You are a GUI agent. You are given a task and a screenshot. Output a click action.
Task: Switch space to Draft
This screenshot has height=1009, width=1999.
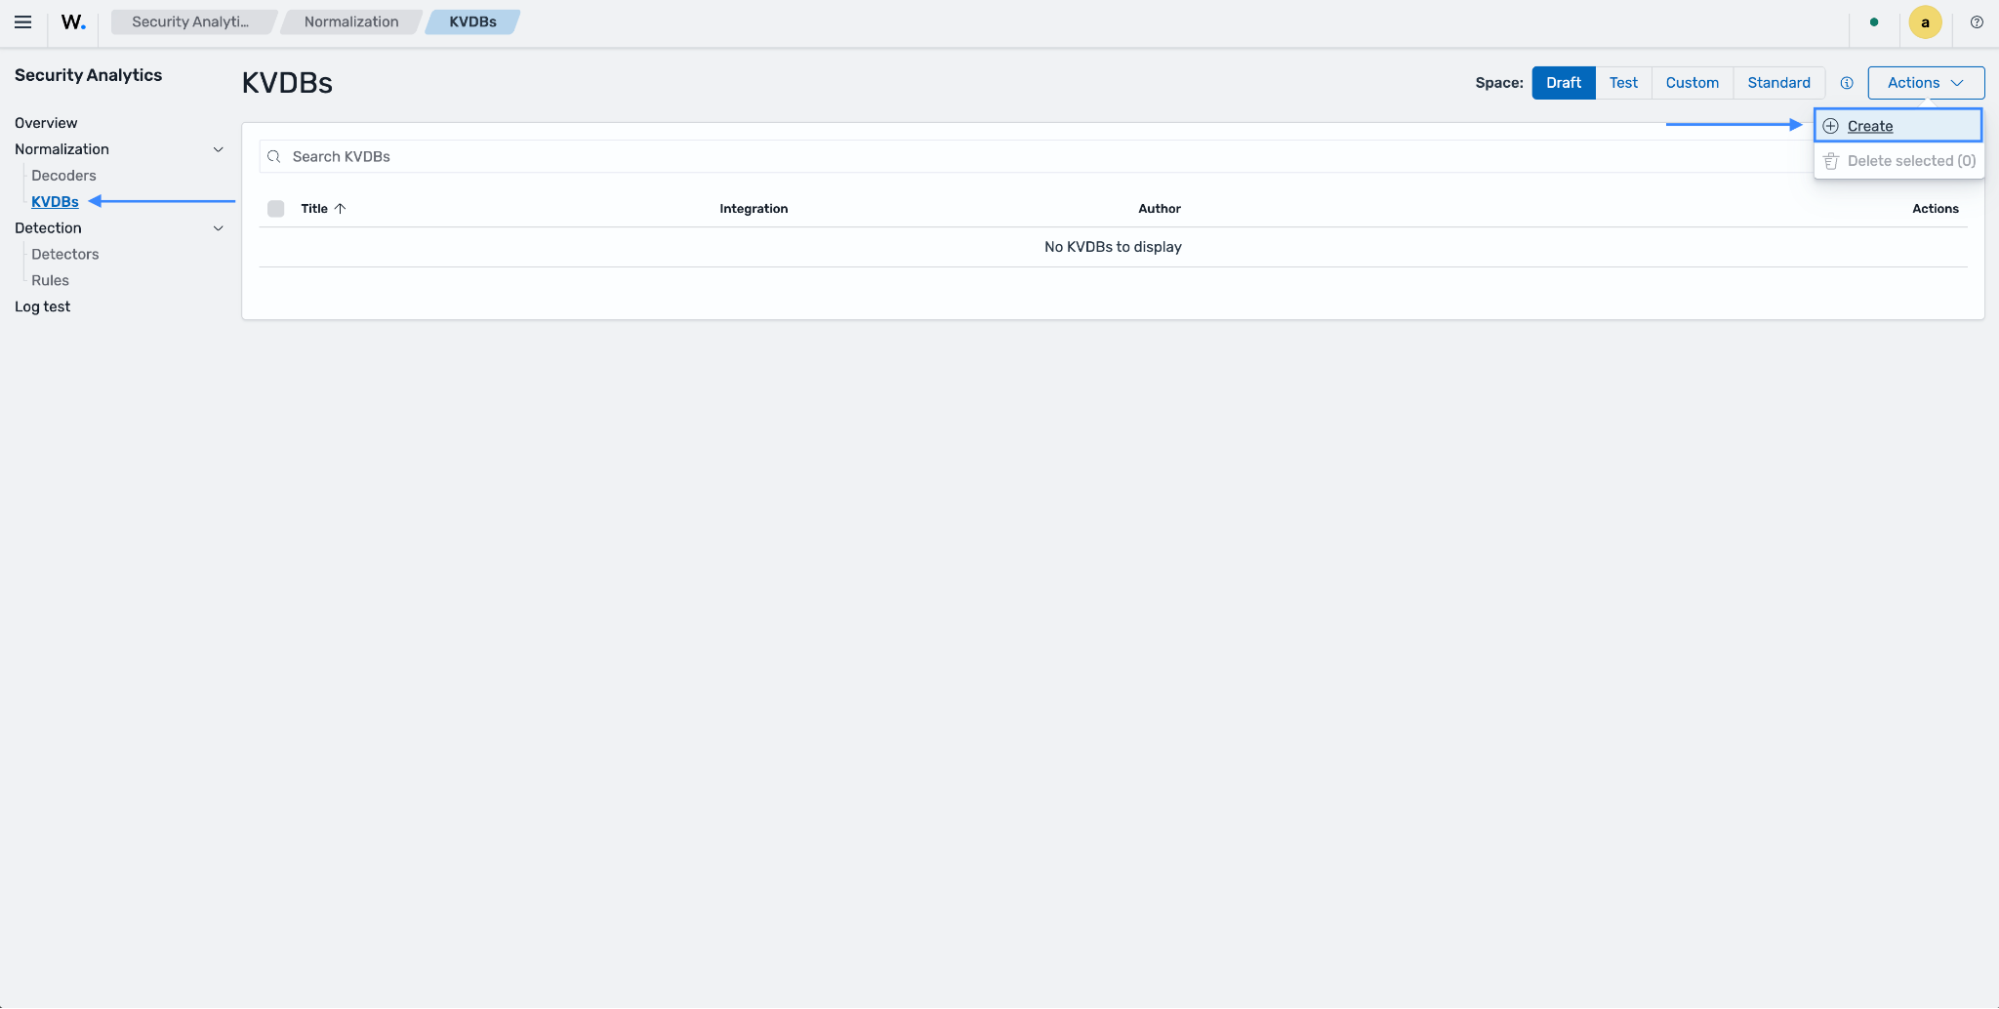(x=1563, y=83)
